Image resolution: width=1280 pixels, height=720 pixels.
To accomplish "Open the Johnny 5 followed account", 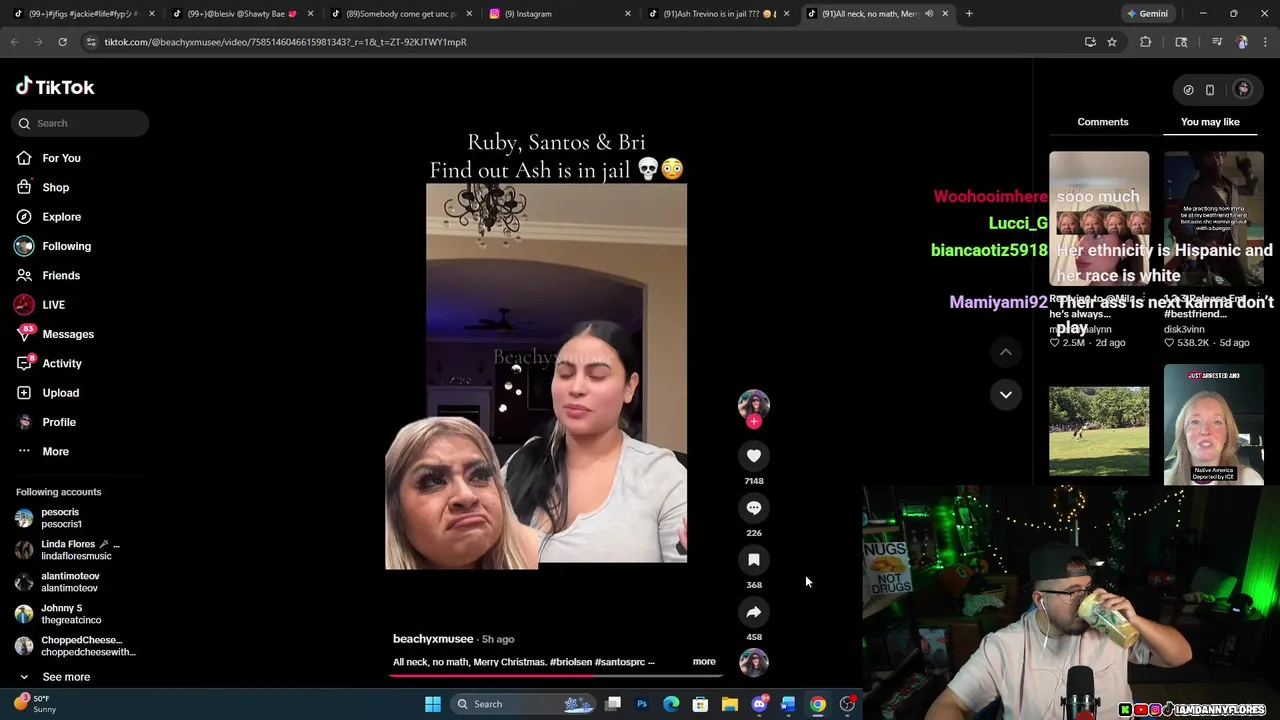I will coord(70,614).
